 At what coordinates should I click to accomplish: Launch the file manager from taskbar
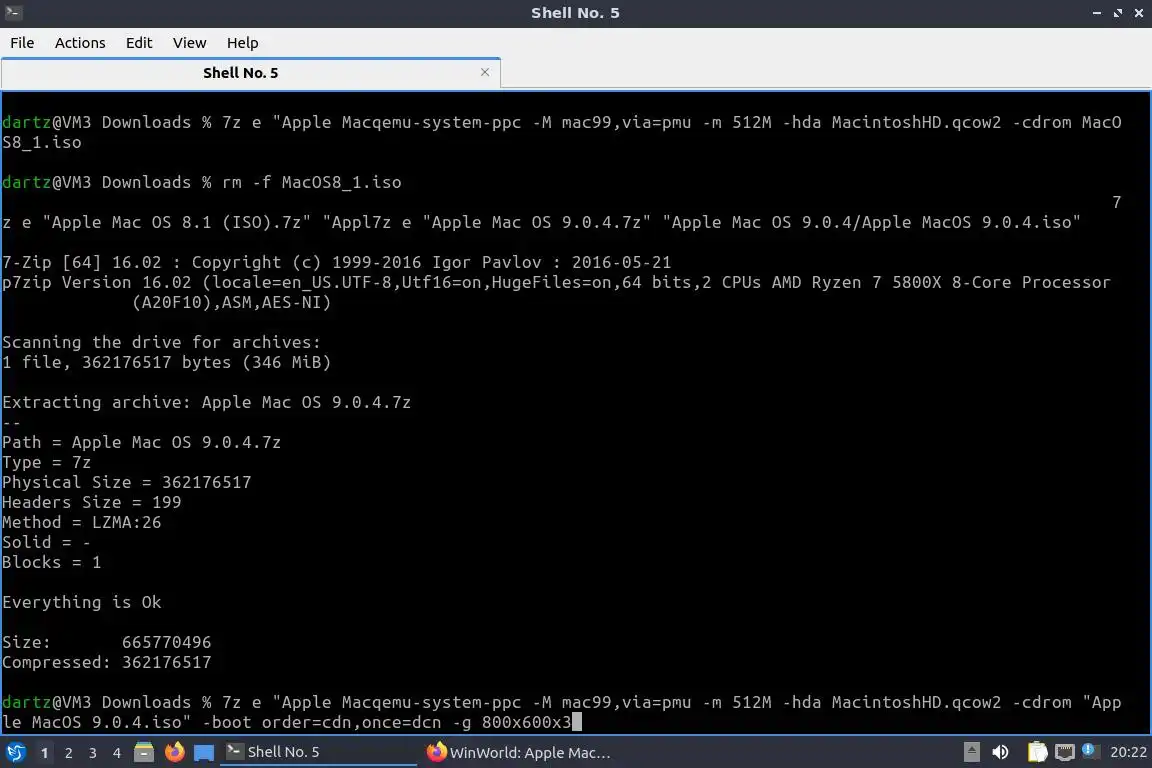tap(144, 752)
